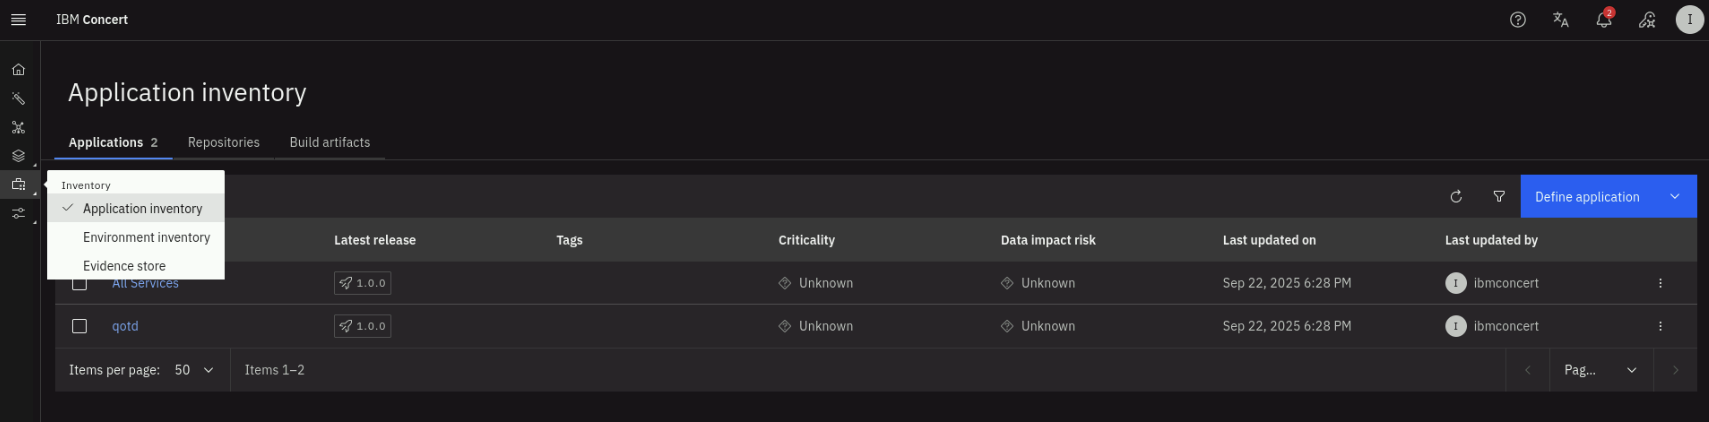Toggle the All Services row checkbox
The width and height of the screenshot is (1709, 422).
point(80,284)
